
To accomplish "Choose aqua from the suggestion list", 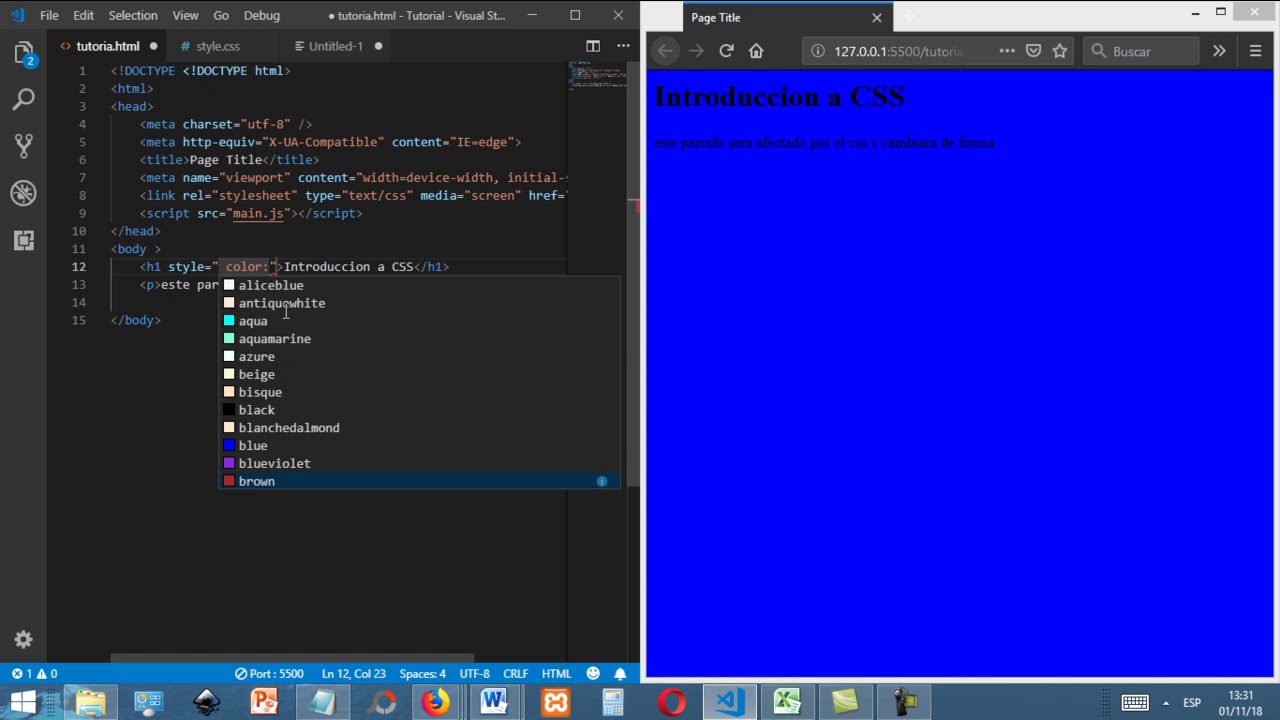I will 419,321.
